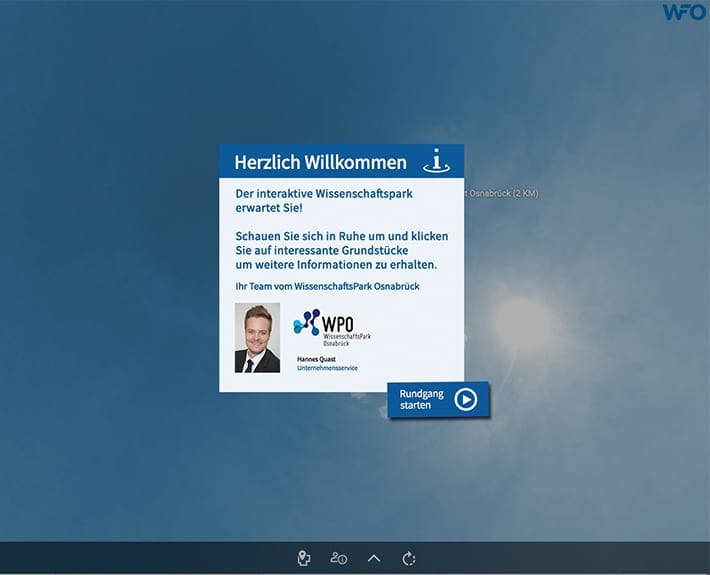Click the Osnabrück (2 KM) hotspot label

tap(502, 193)
